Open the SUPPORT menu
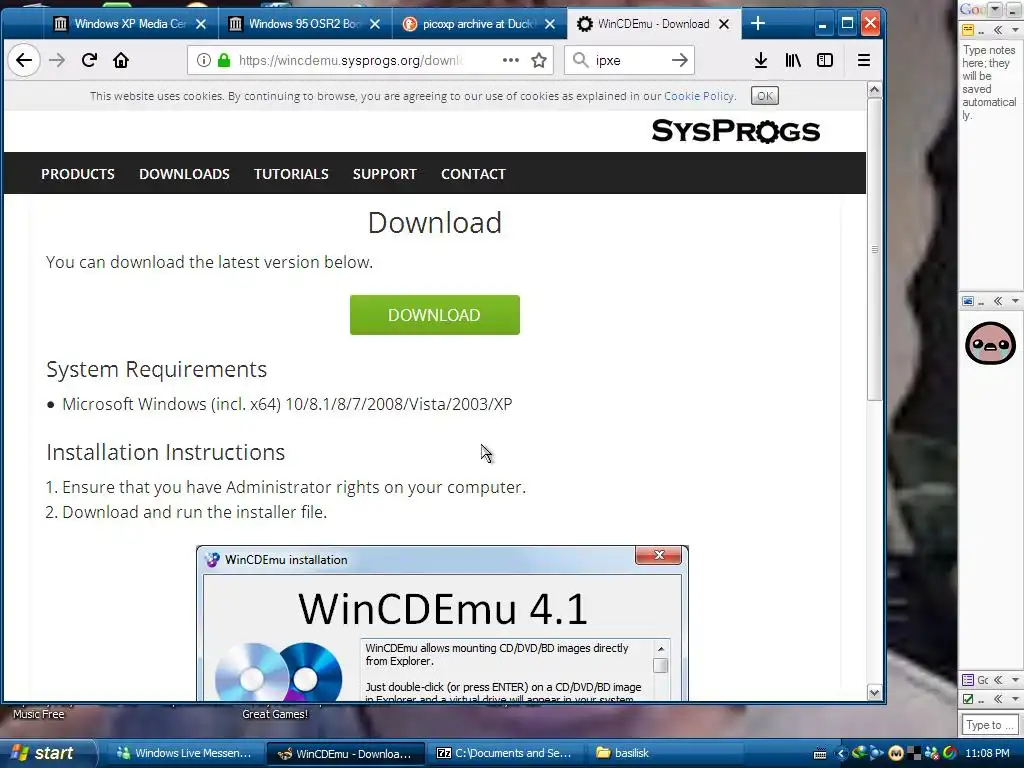The image size is (1024, 768). (x=385, y=174)
